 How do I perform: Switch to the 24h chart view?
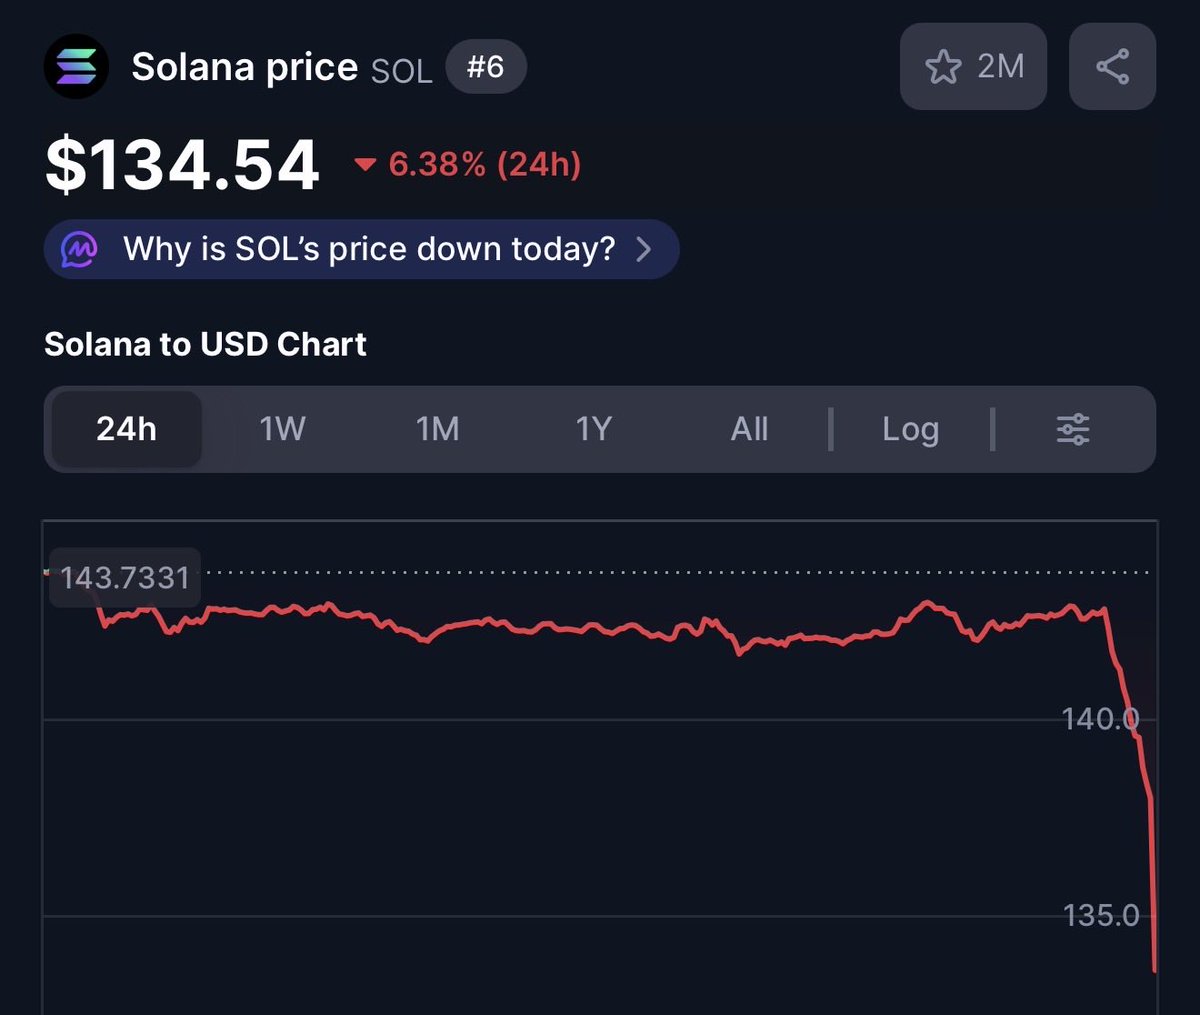point(125,429)
